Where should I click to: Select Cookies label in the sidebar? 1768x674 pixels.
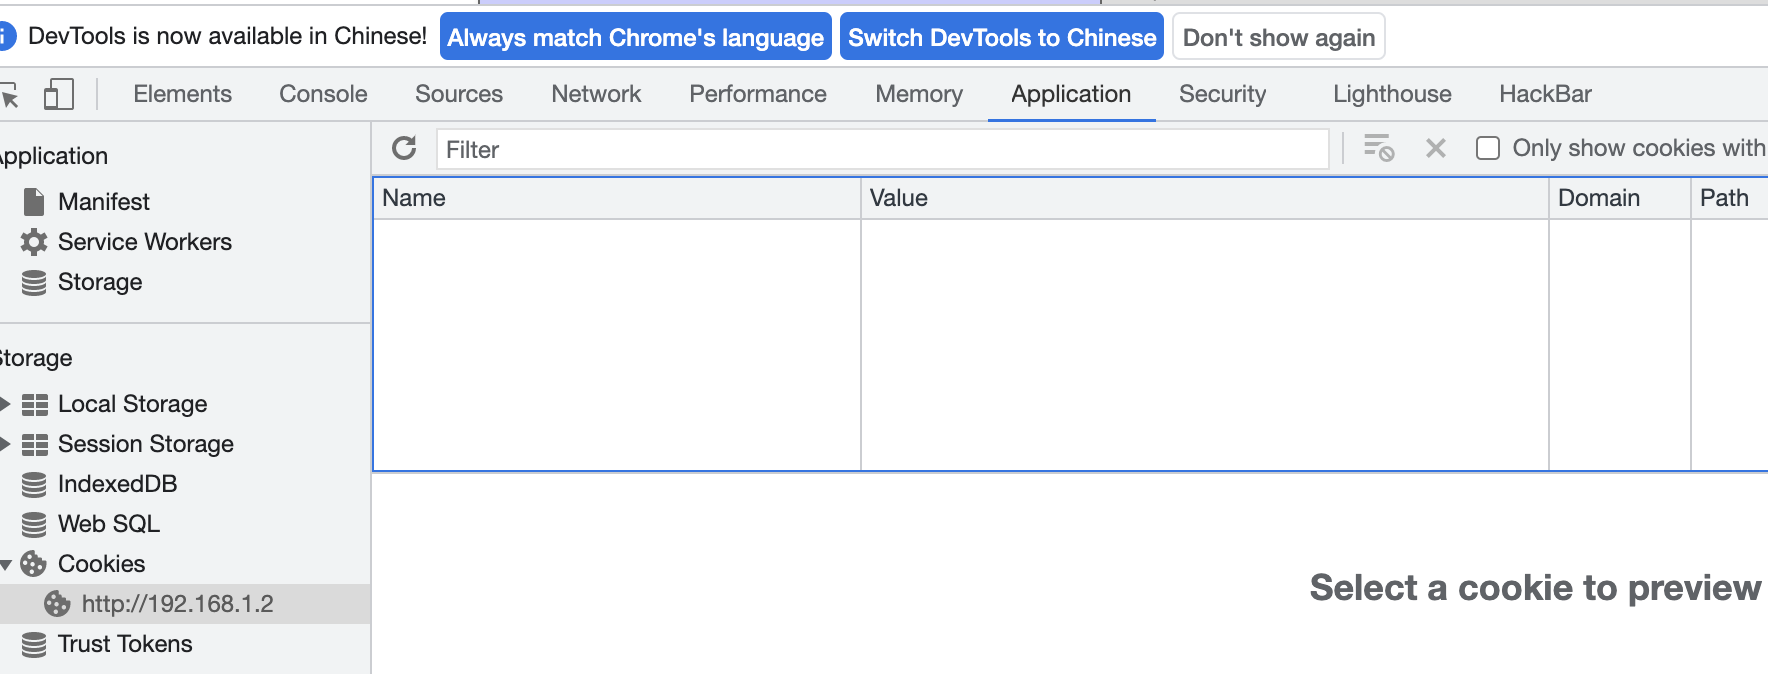coord(102,564)
